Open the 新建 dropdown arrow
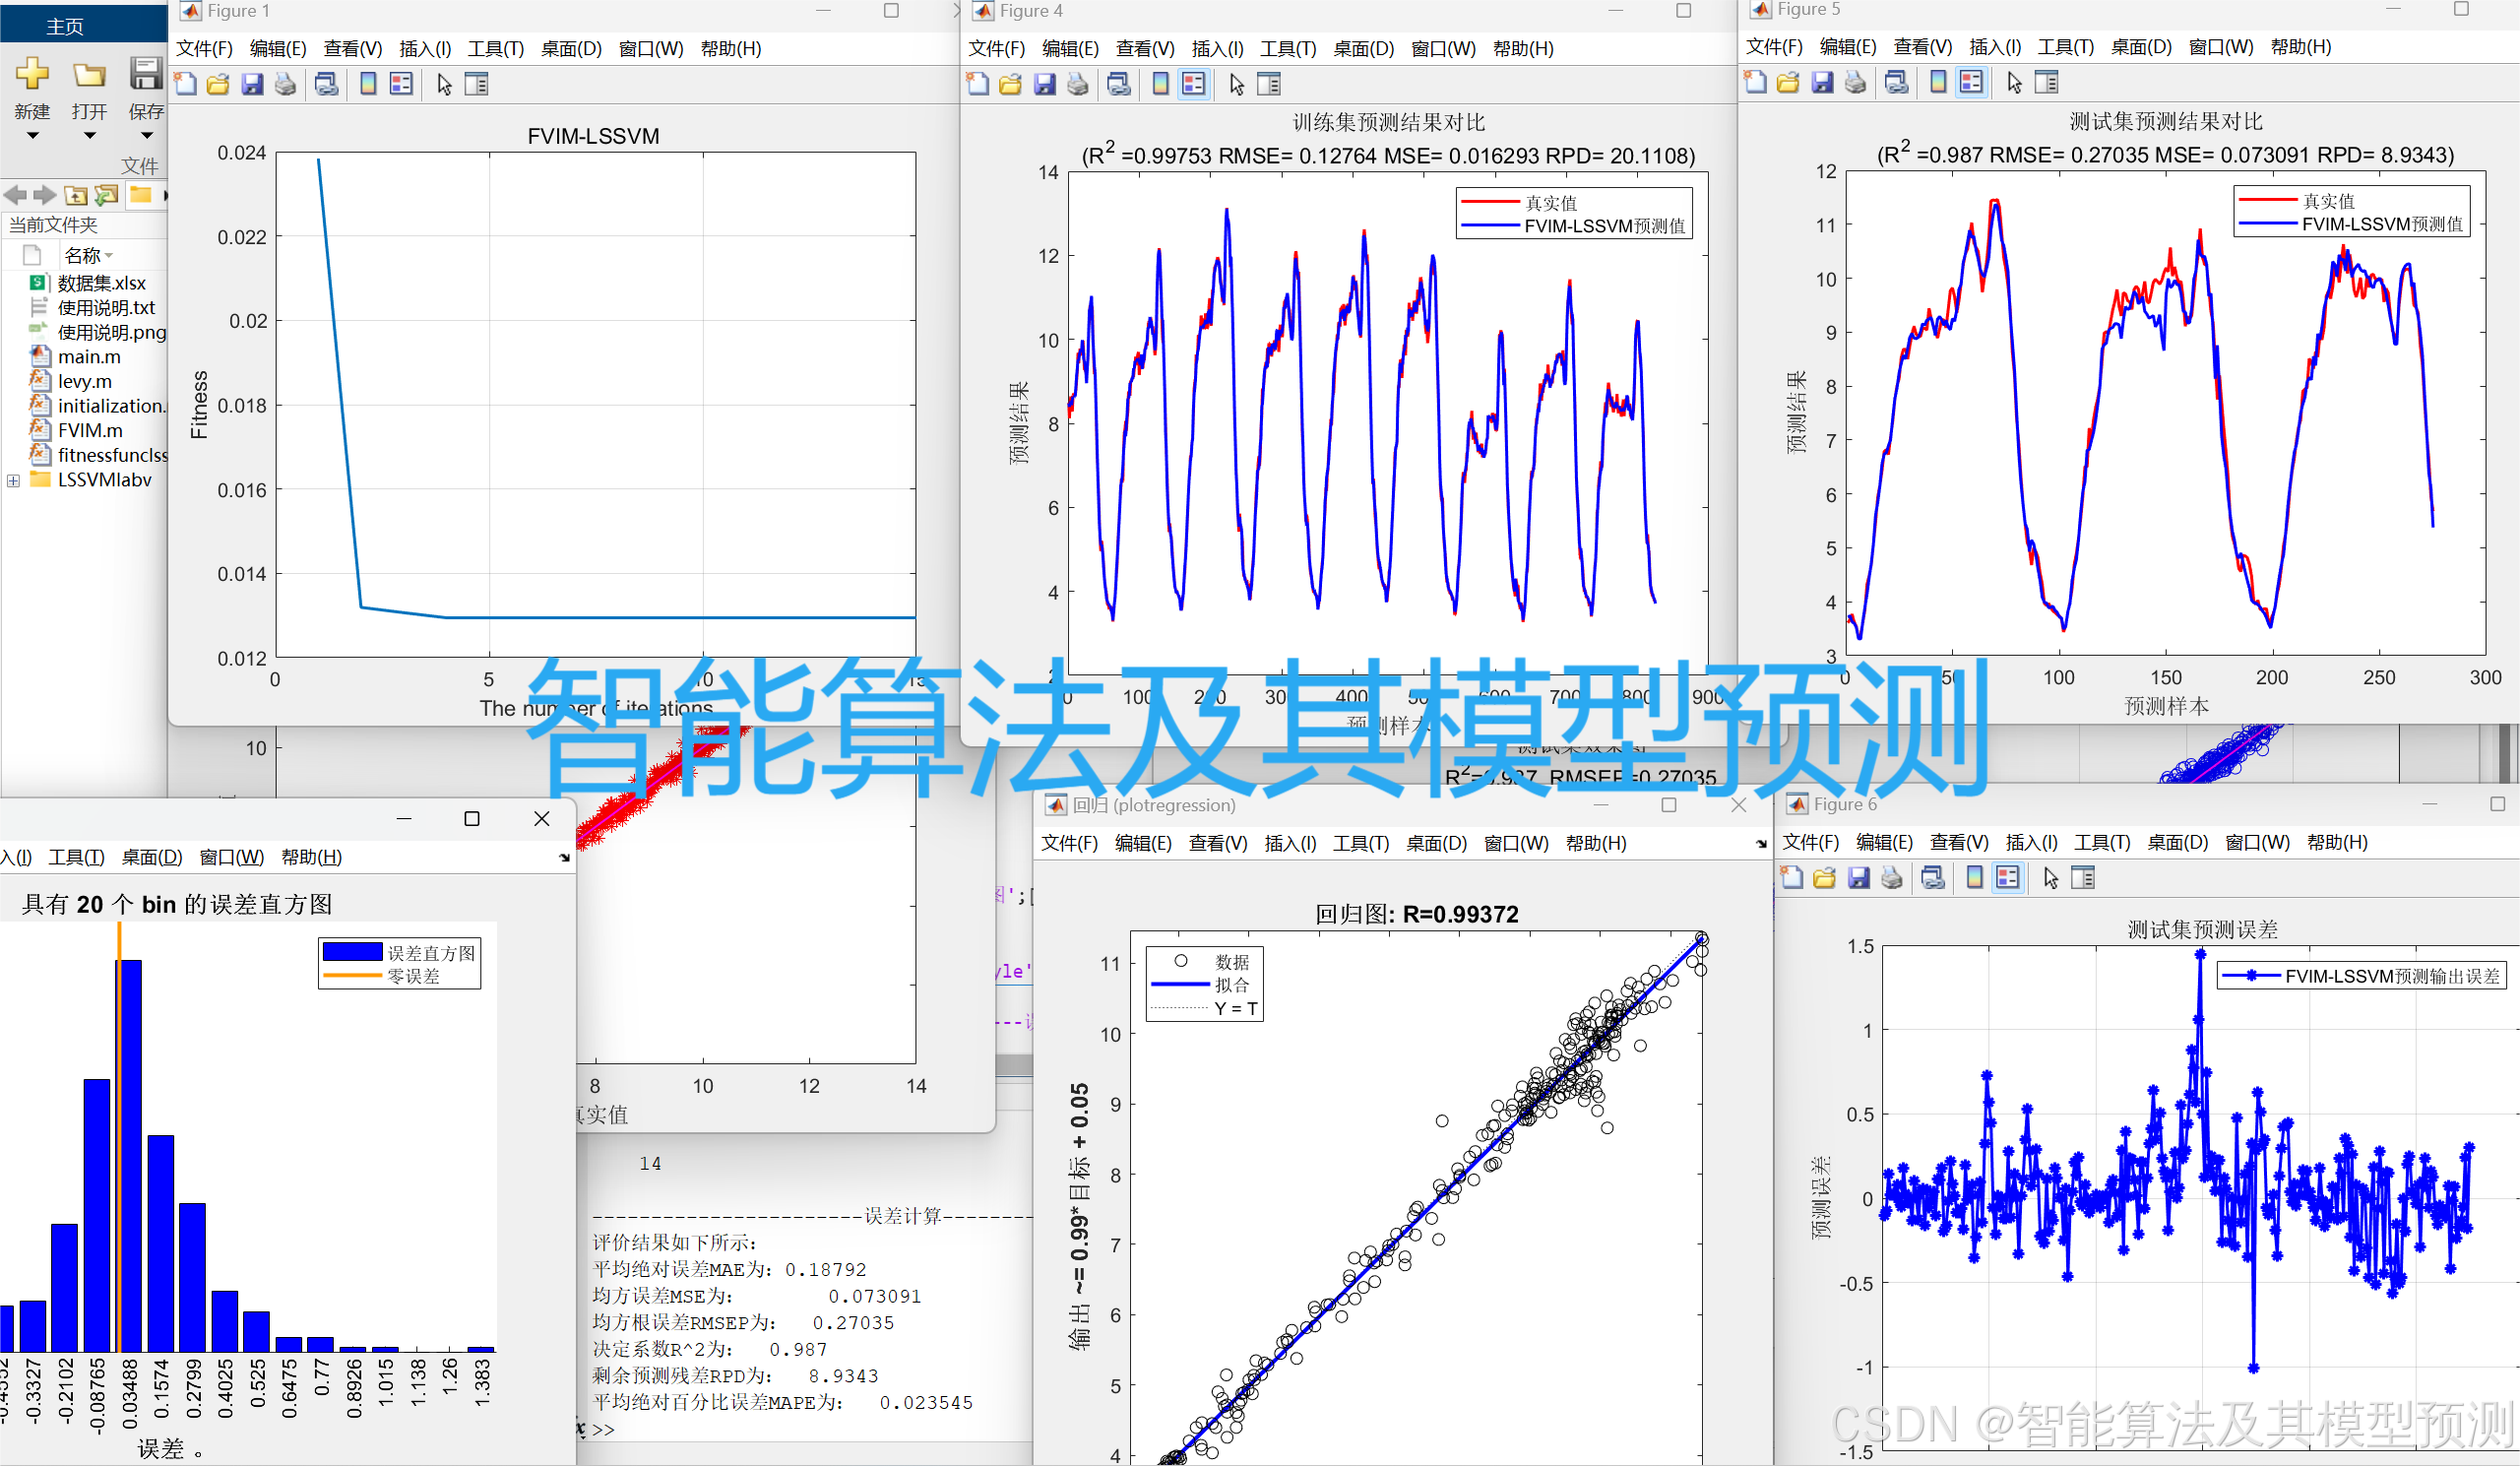 point(33,133)
